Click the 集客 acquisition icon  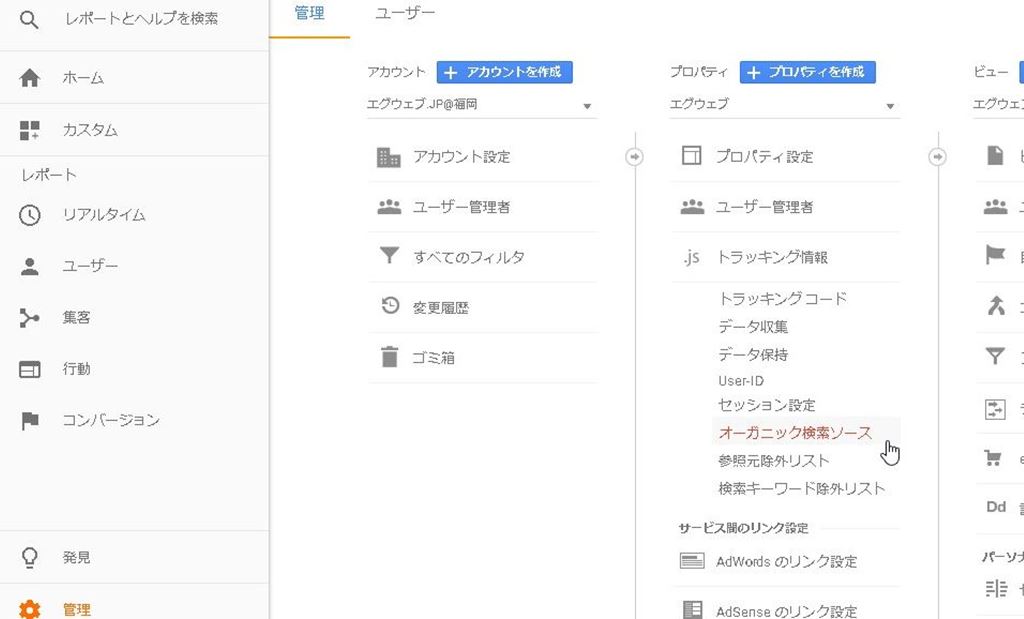click(x=30, y=318)
